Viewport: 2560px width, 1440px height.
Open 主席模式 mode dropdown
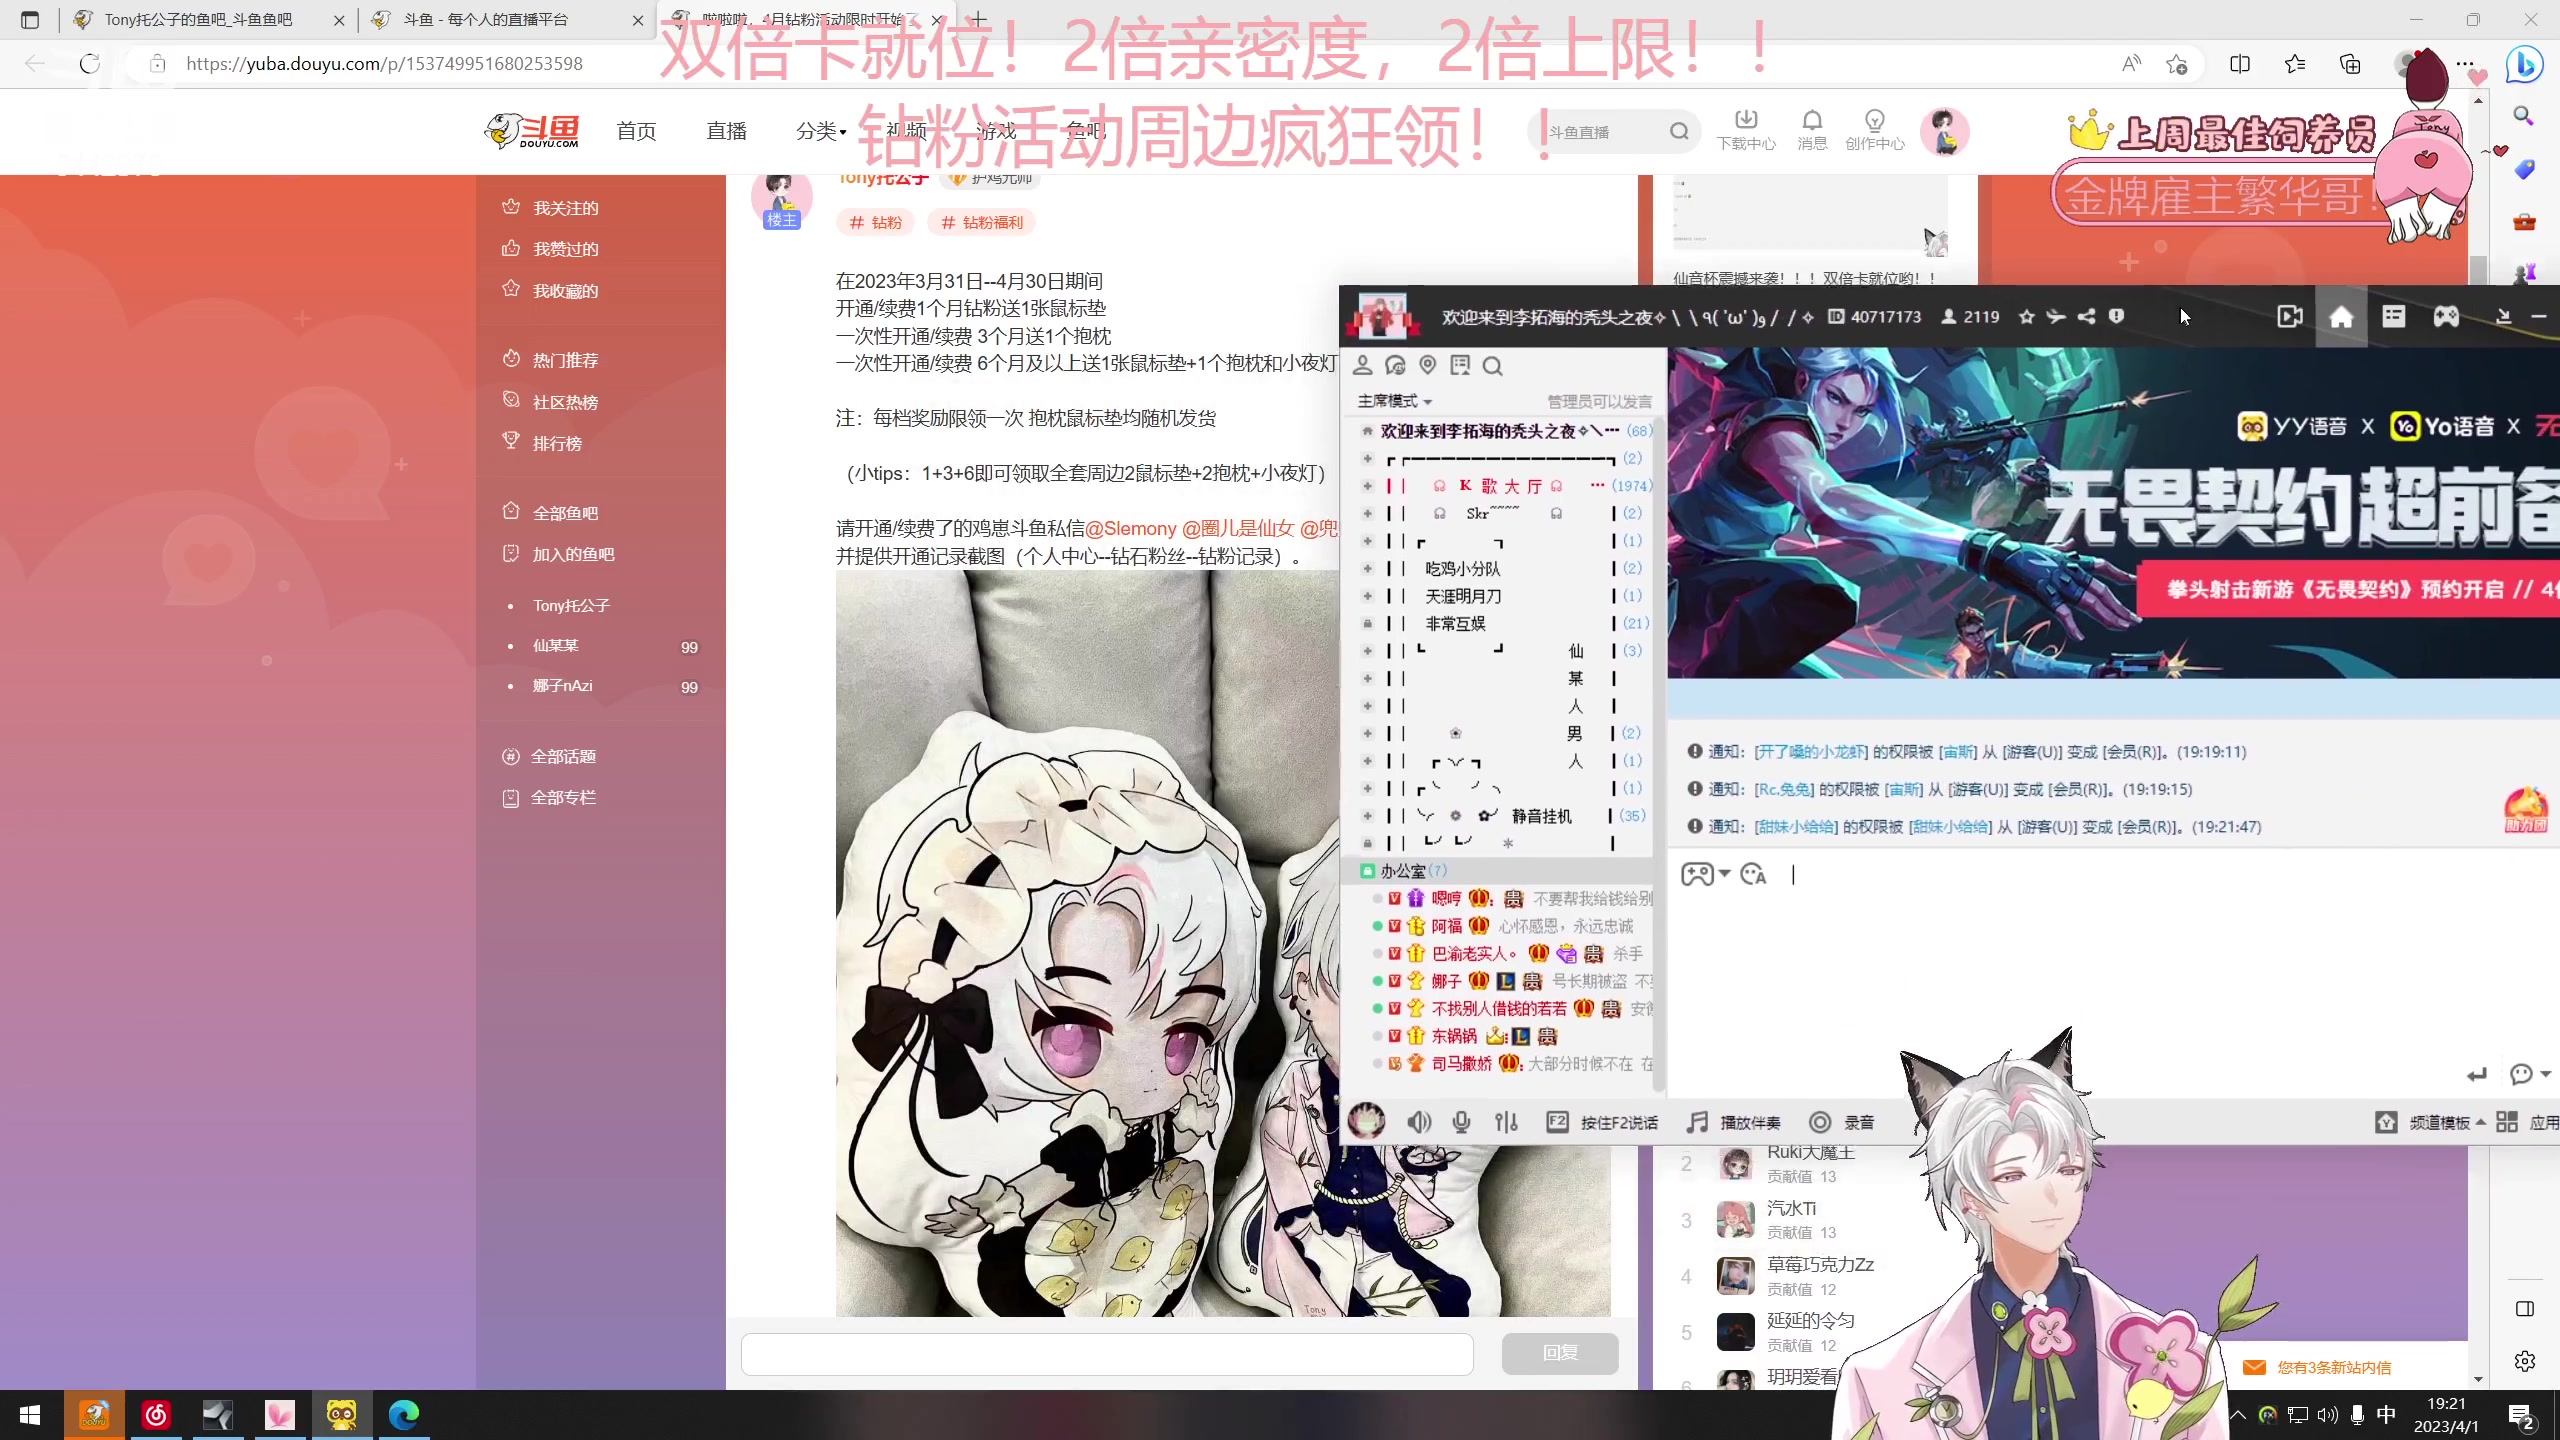(x=1395, y=401)
